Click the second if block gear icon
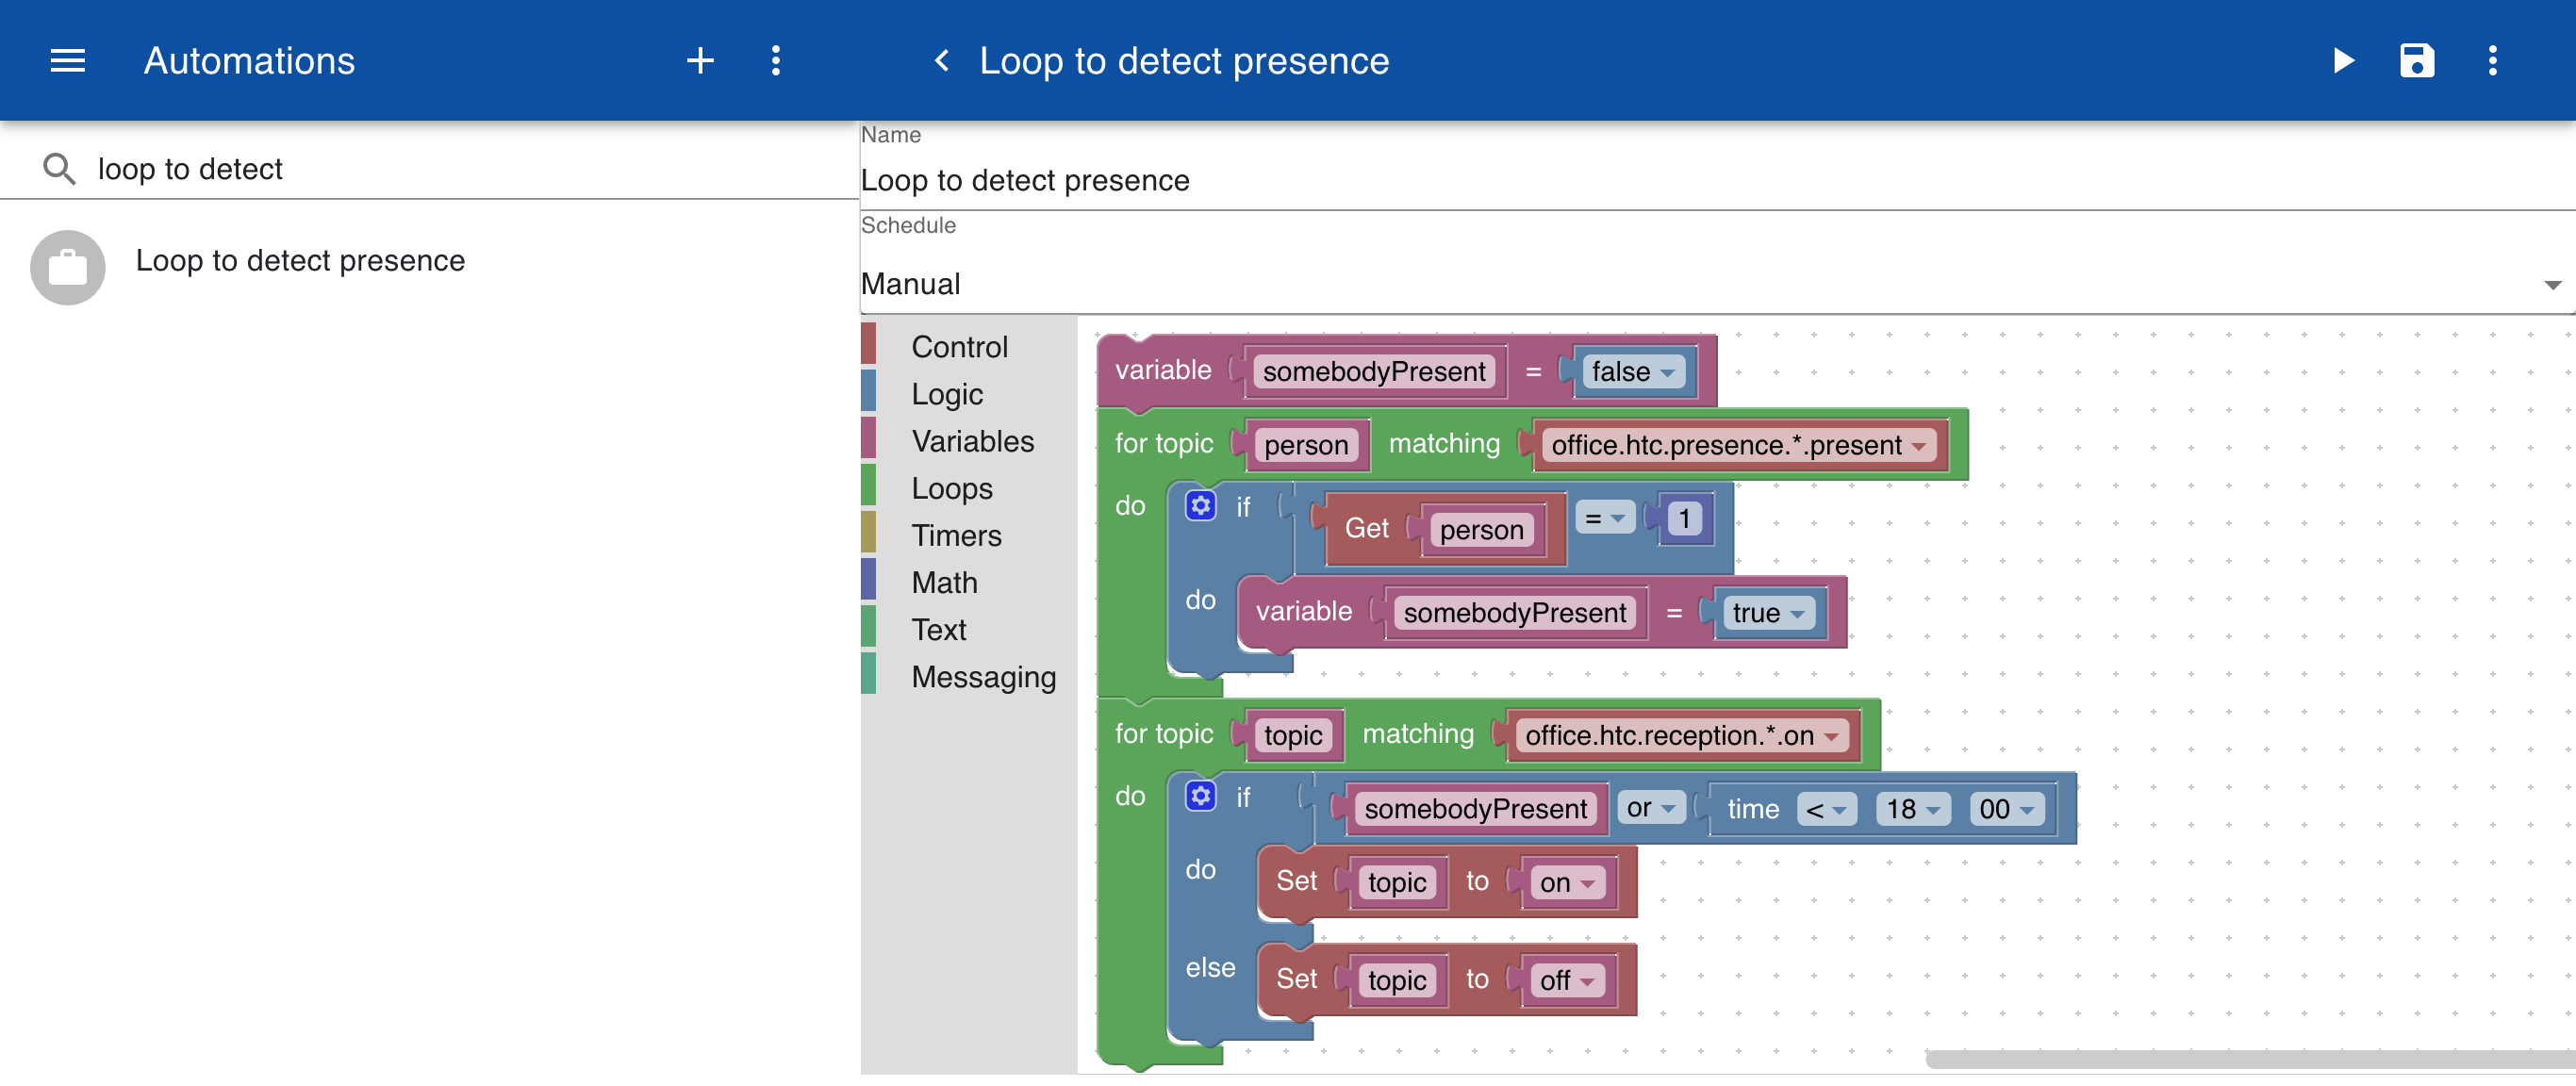 pos(1200,796)
